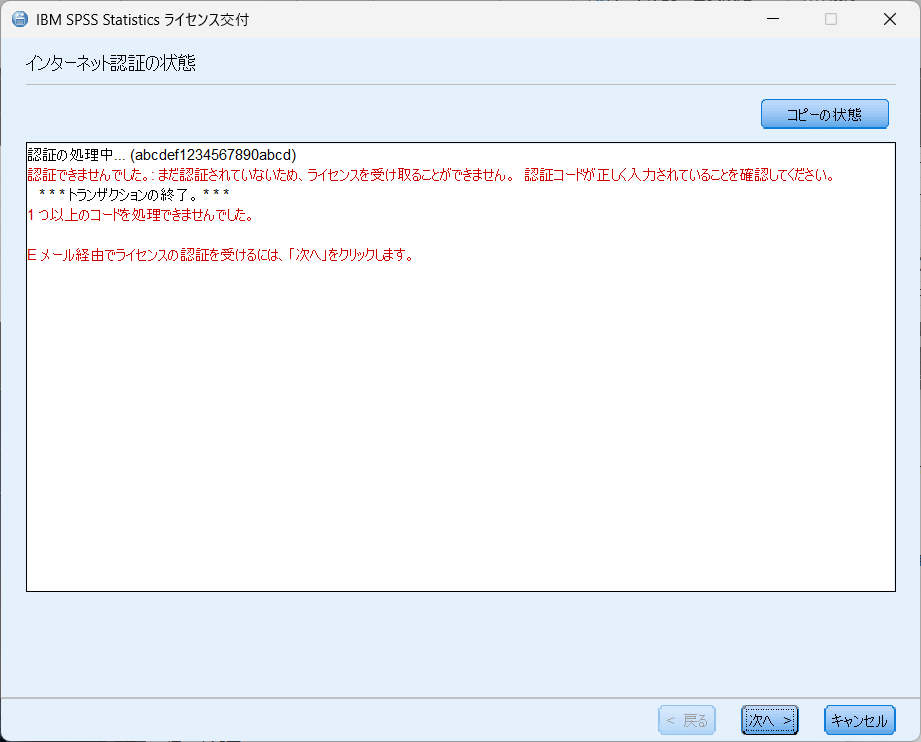Cancel the wizard with キャンセル
The width and height of the screenshot is (921, 742).
click(859, 720)
